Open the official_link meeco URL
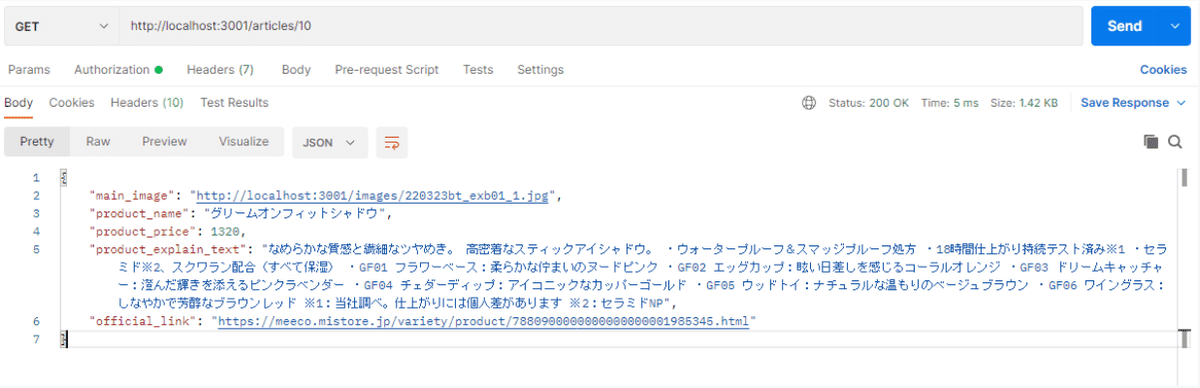This screenshot has width=1200, height=388. pyautogui.click(x=483, y=322)
